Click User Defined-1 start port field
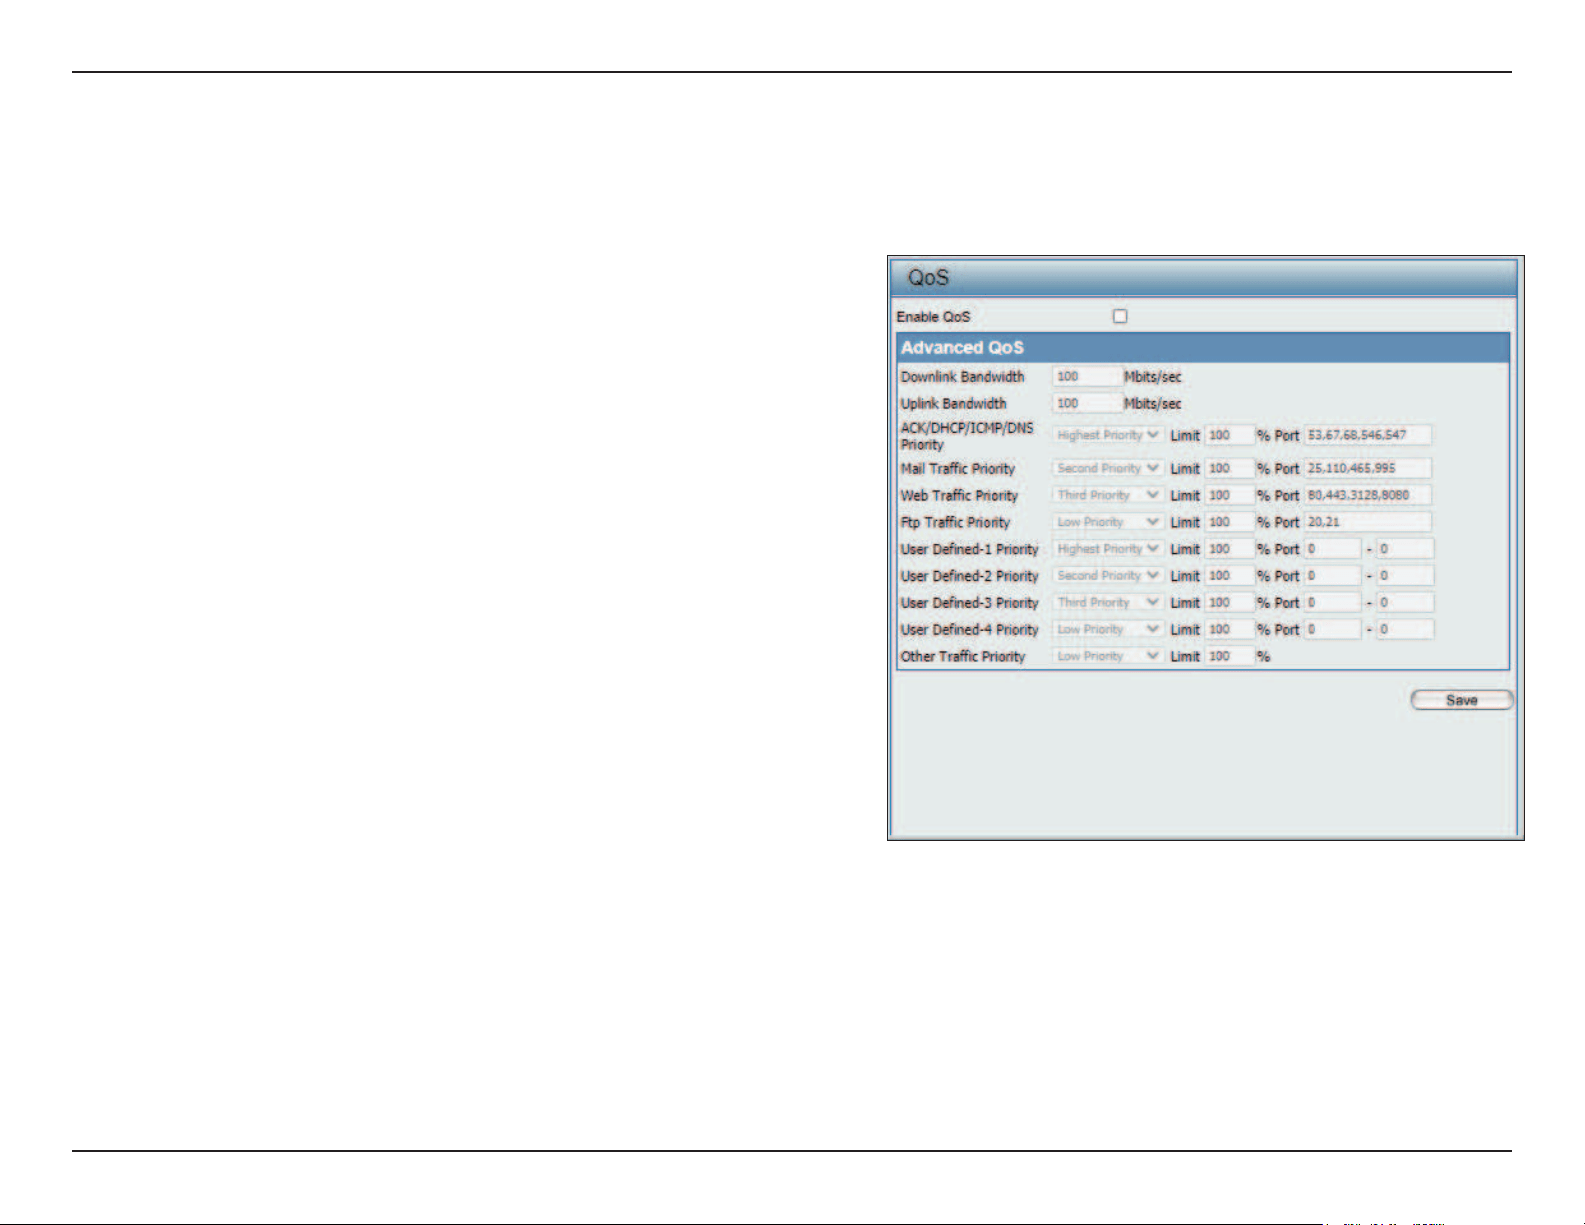The width and height of the screenshot is (1585, 1225). tap(1332, 549)
